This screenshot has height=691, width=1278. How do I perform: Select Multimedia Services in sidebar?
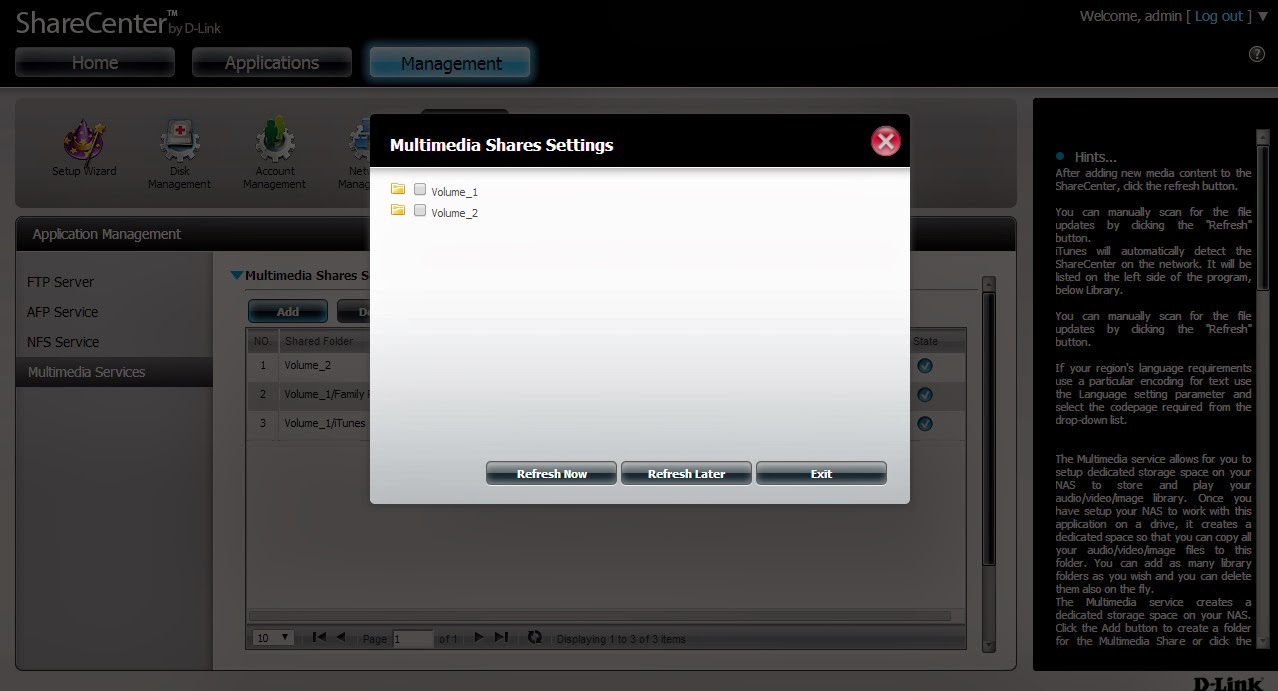coord(114,372)
